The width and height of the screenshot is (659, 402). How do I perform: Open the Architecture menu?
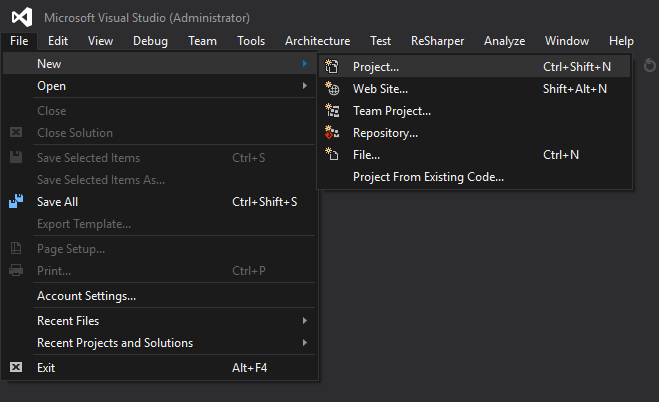(x=317, y=41)
